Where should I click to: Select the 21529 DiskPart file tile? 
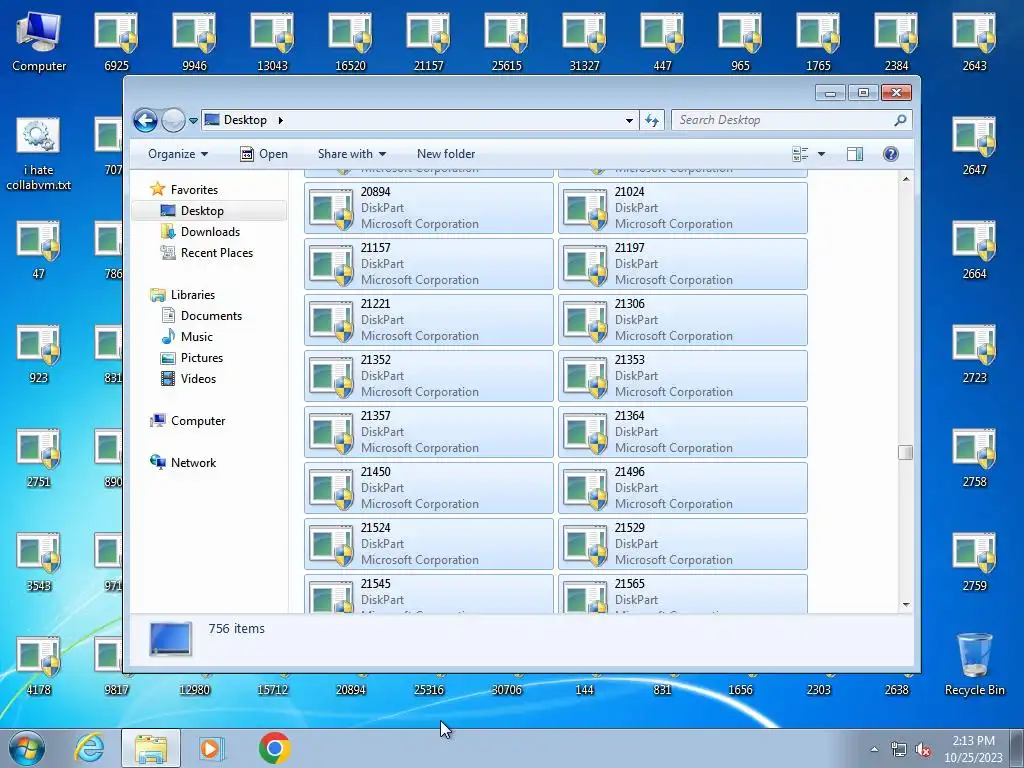pyautogui.click(x=682, y=544)
